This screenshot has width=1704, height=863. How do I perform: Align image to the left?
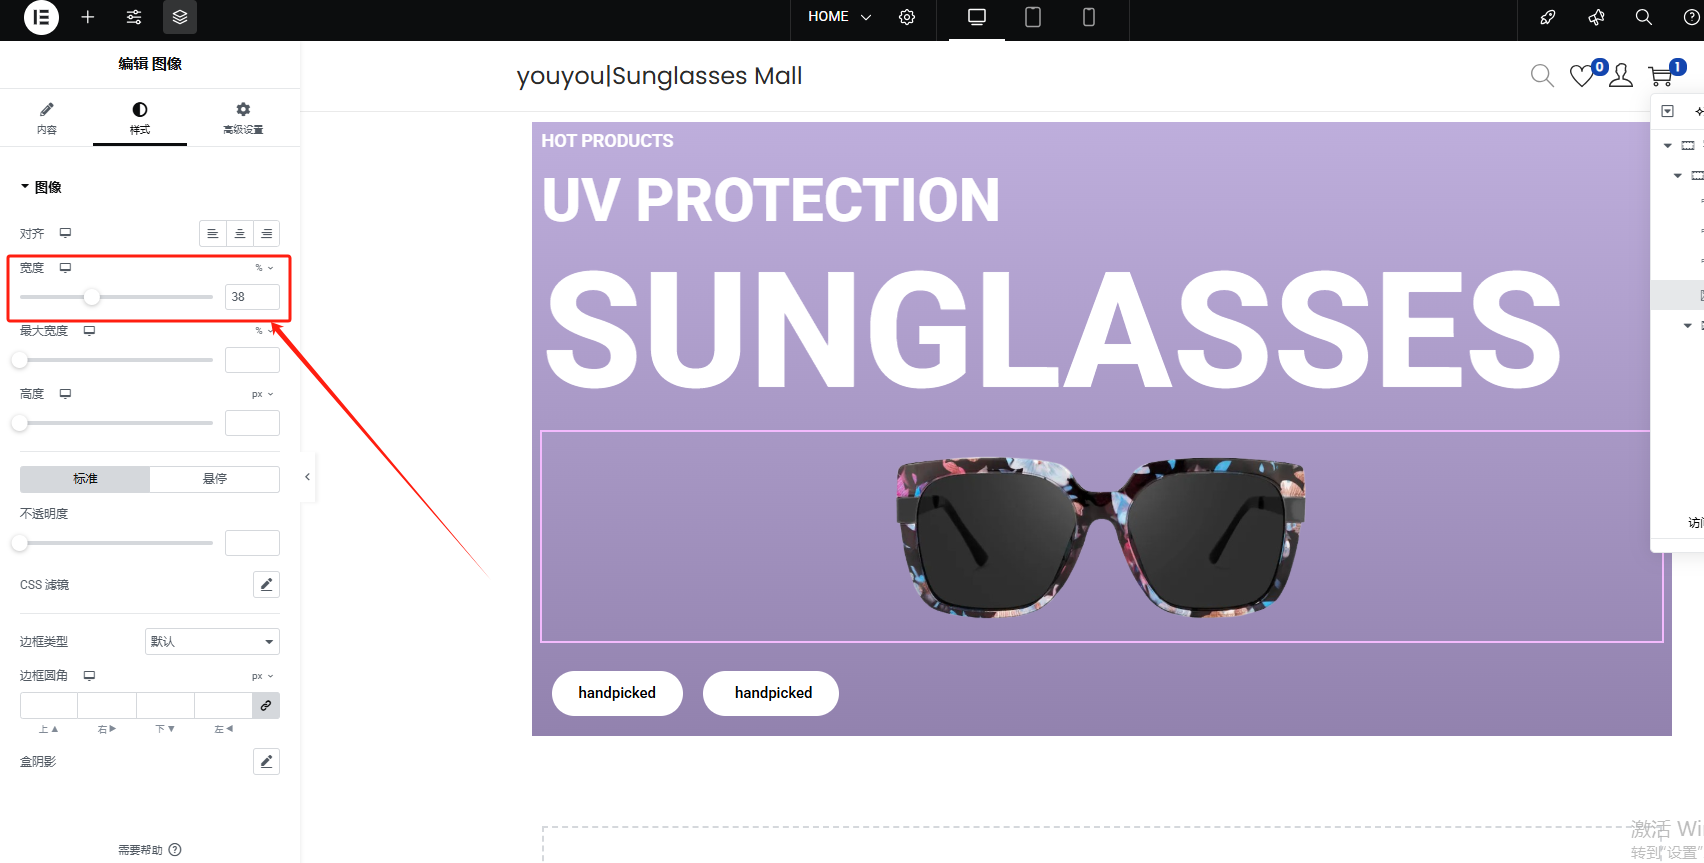click(213, 233)
